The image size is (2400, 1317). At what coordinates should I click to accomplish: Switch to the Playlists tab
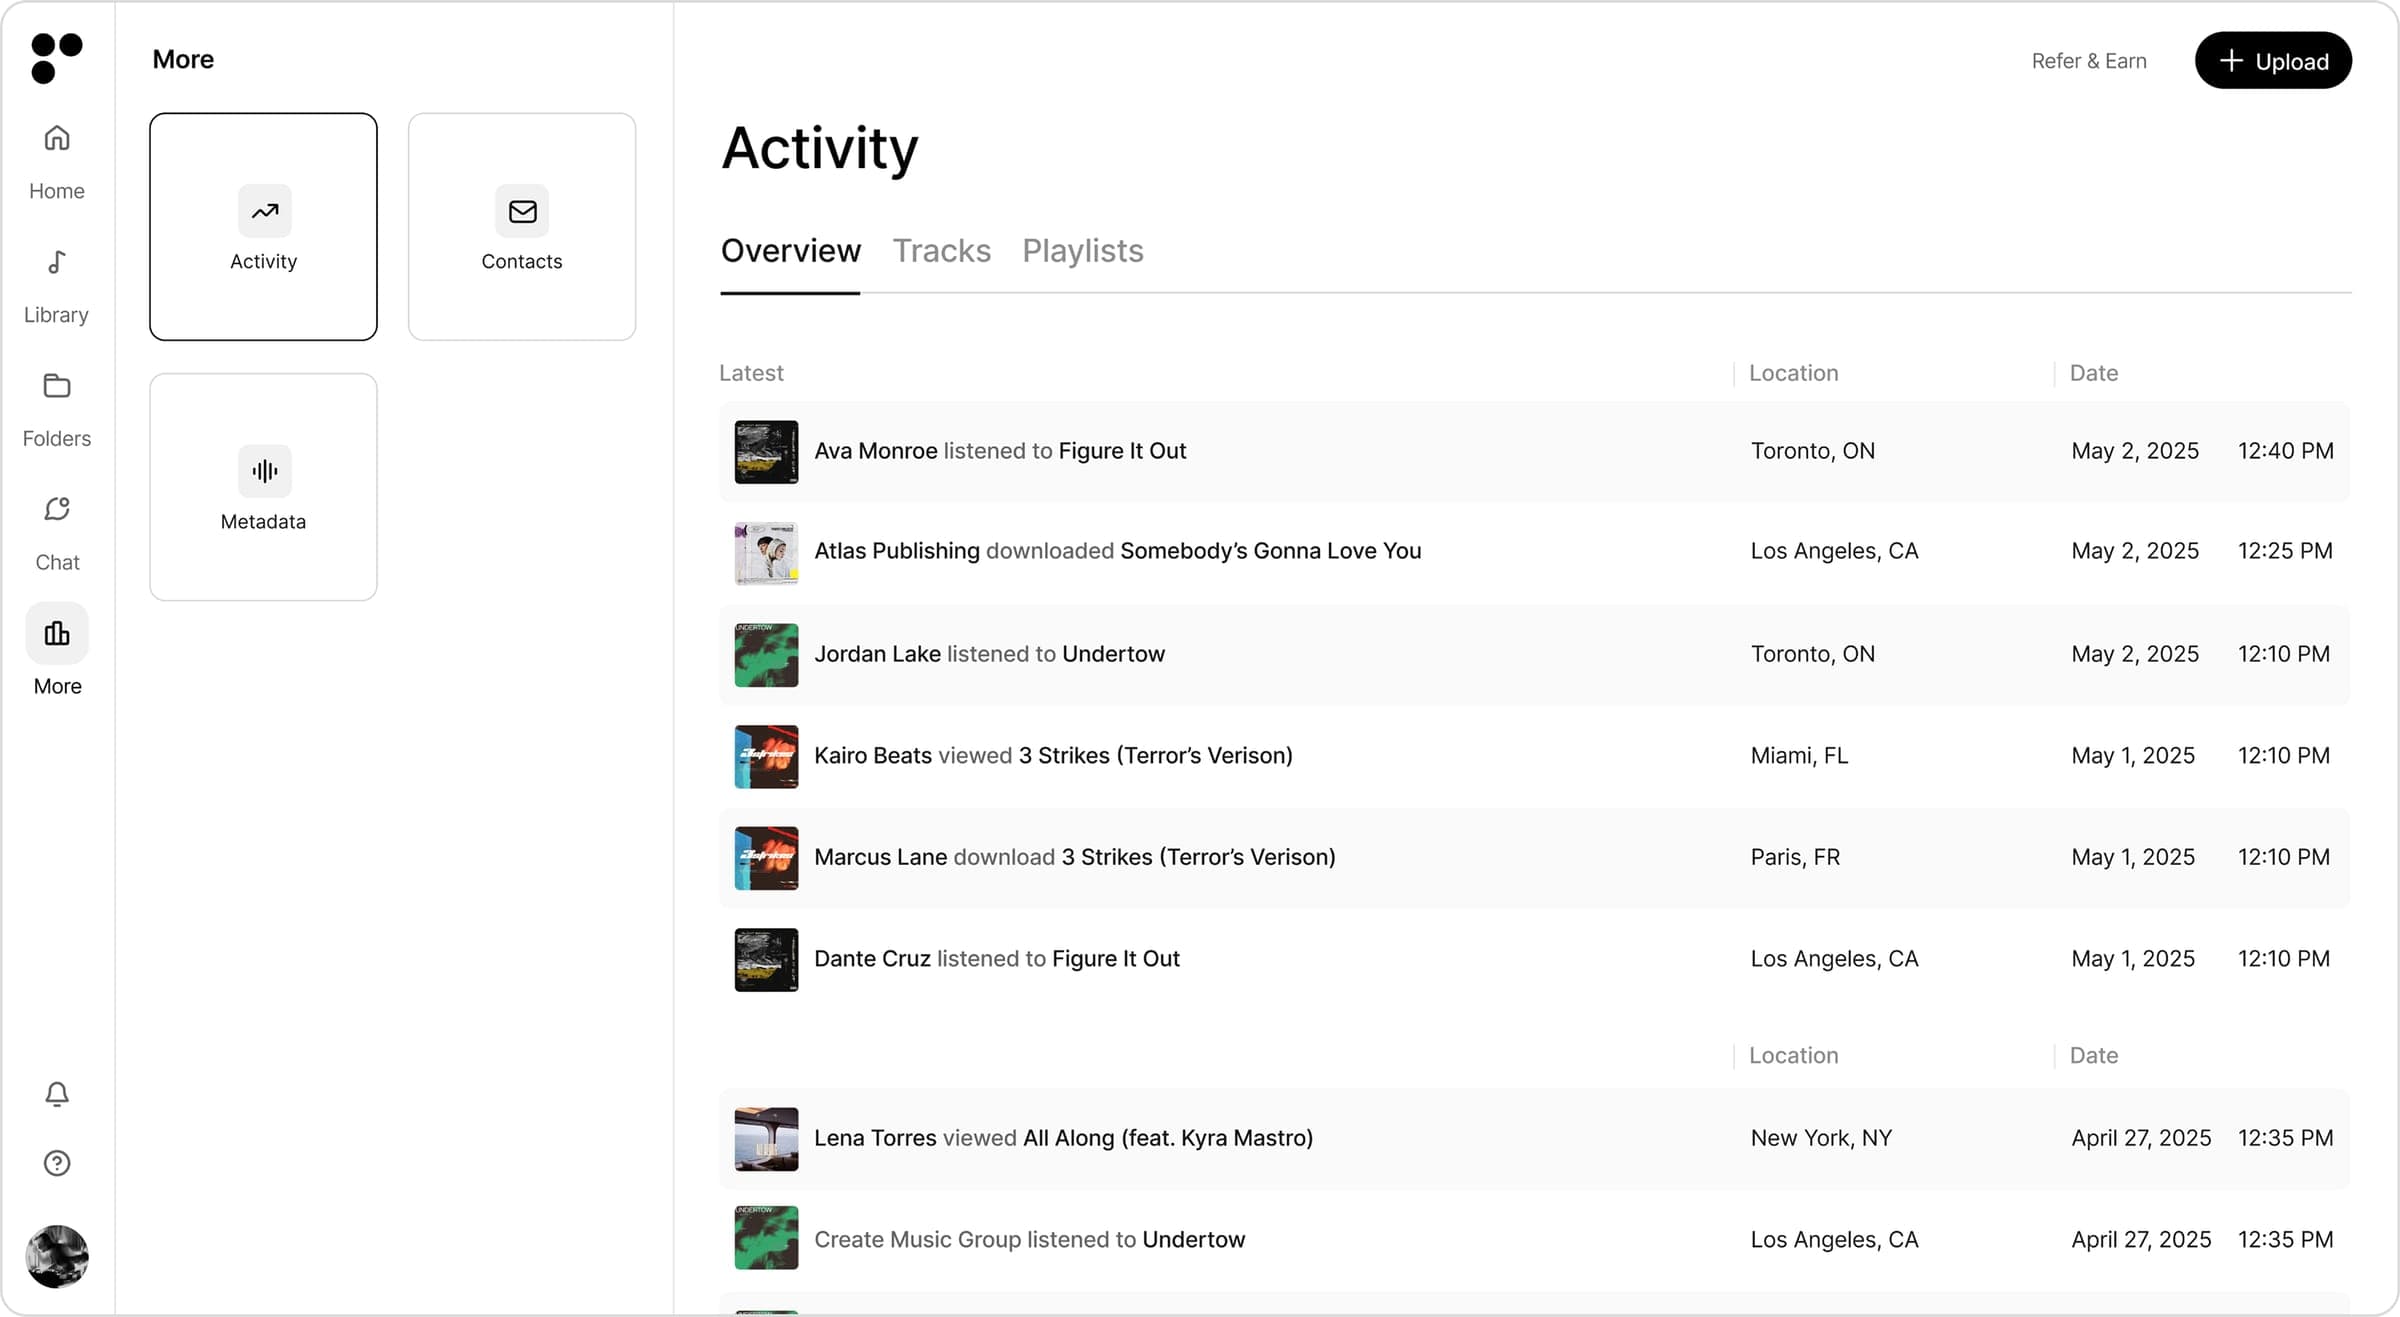(x=1082, y=250)
